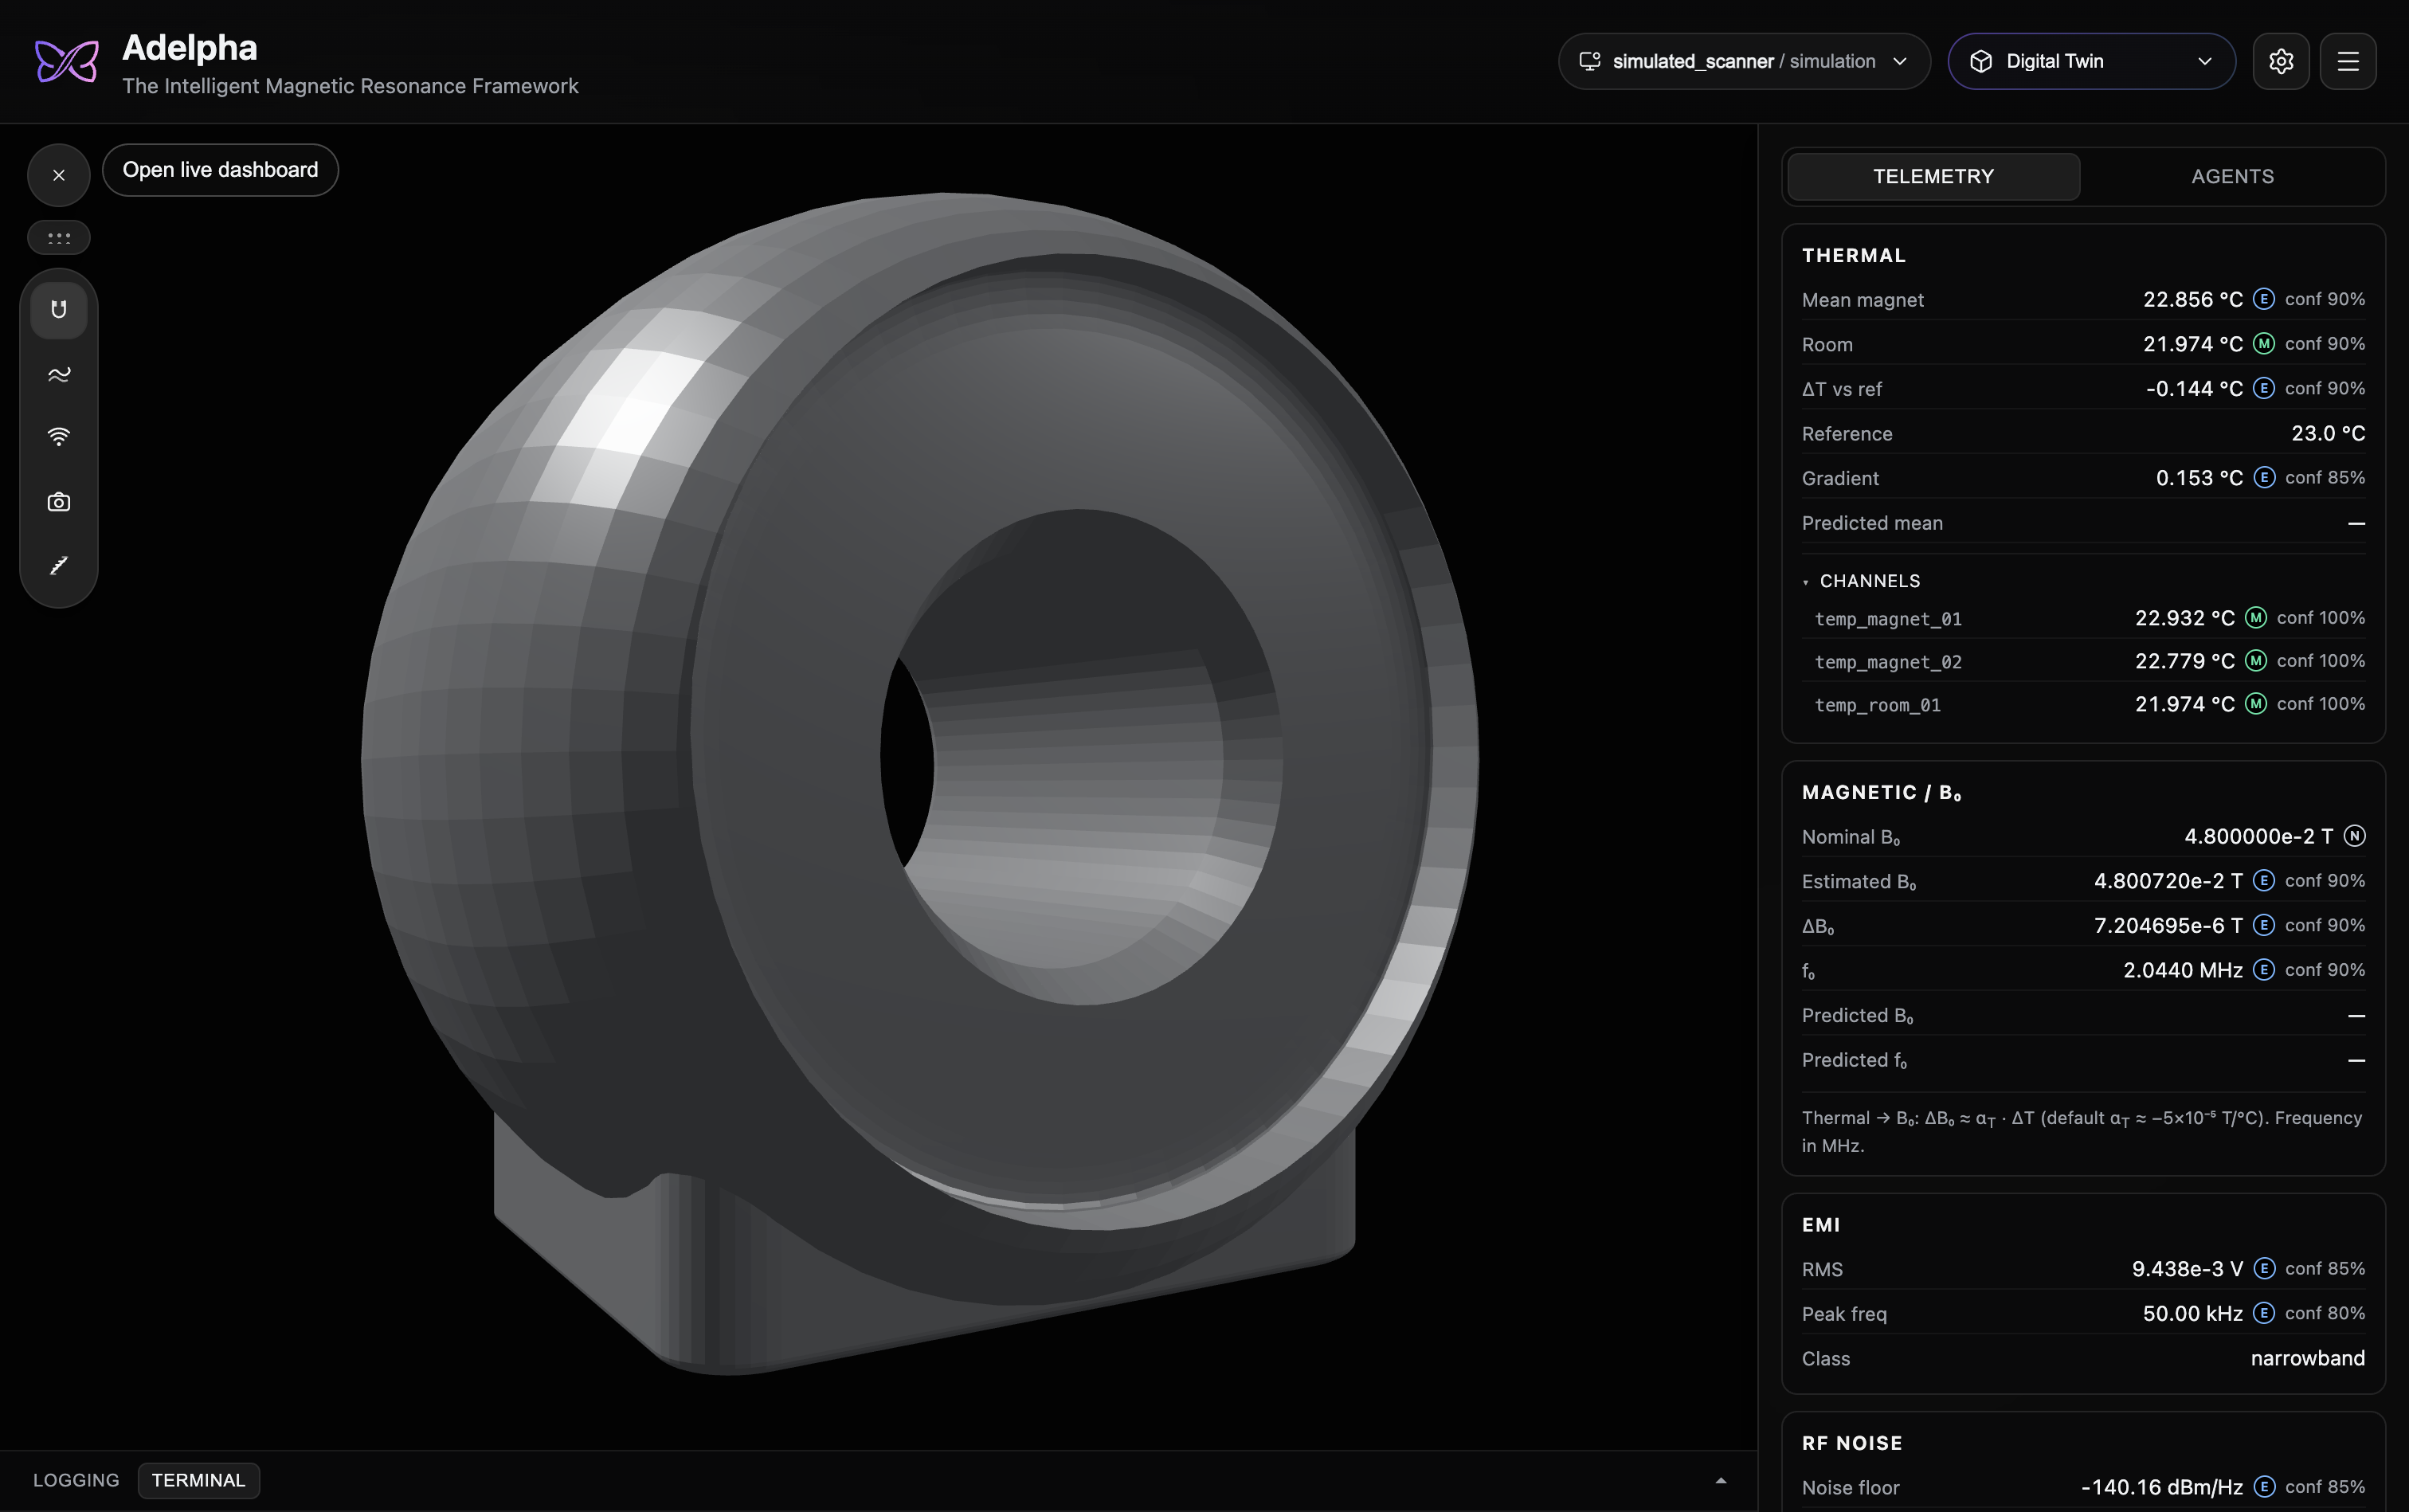This screenshot has height=1512, width=2409.
Task: Open the Digital Twin view dropdown
Action: click(x=2092, y=61)
